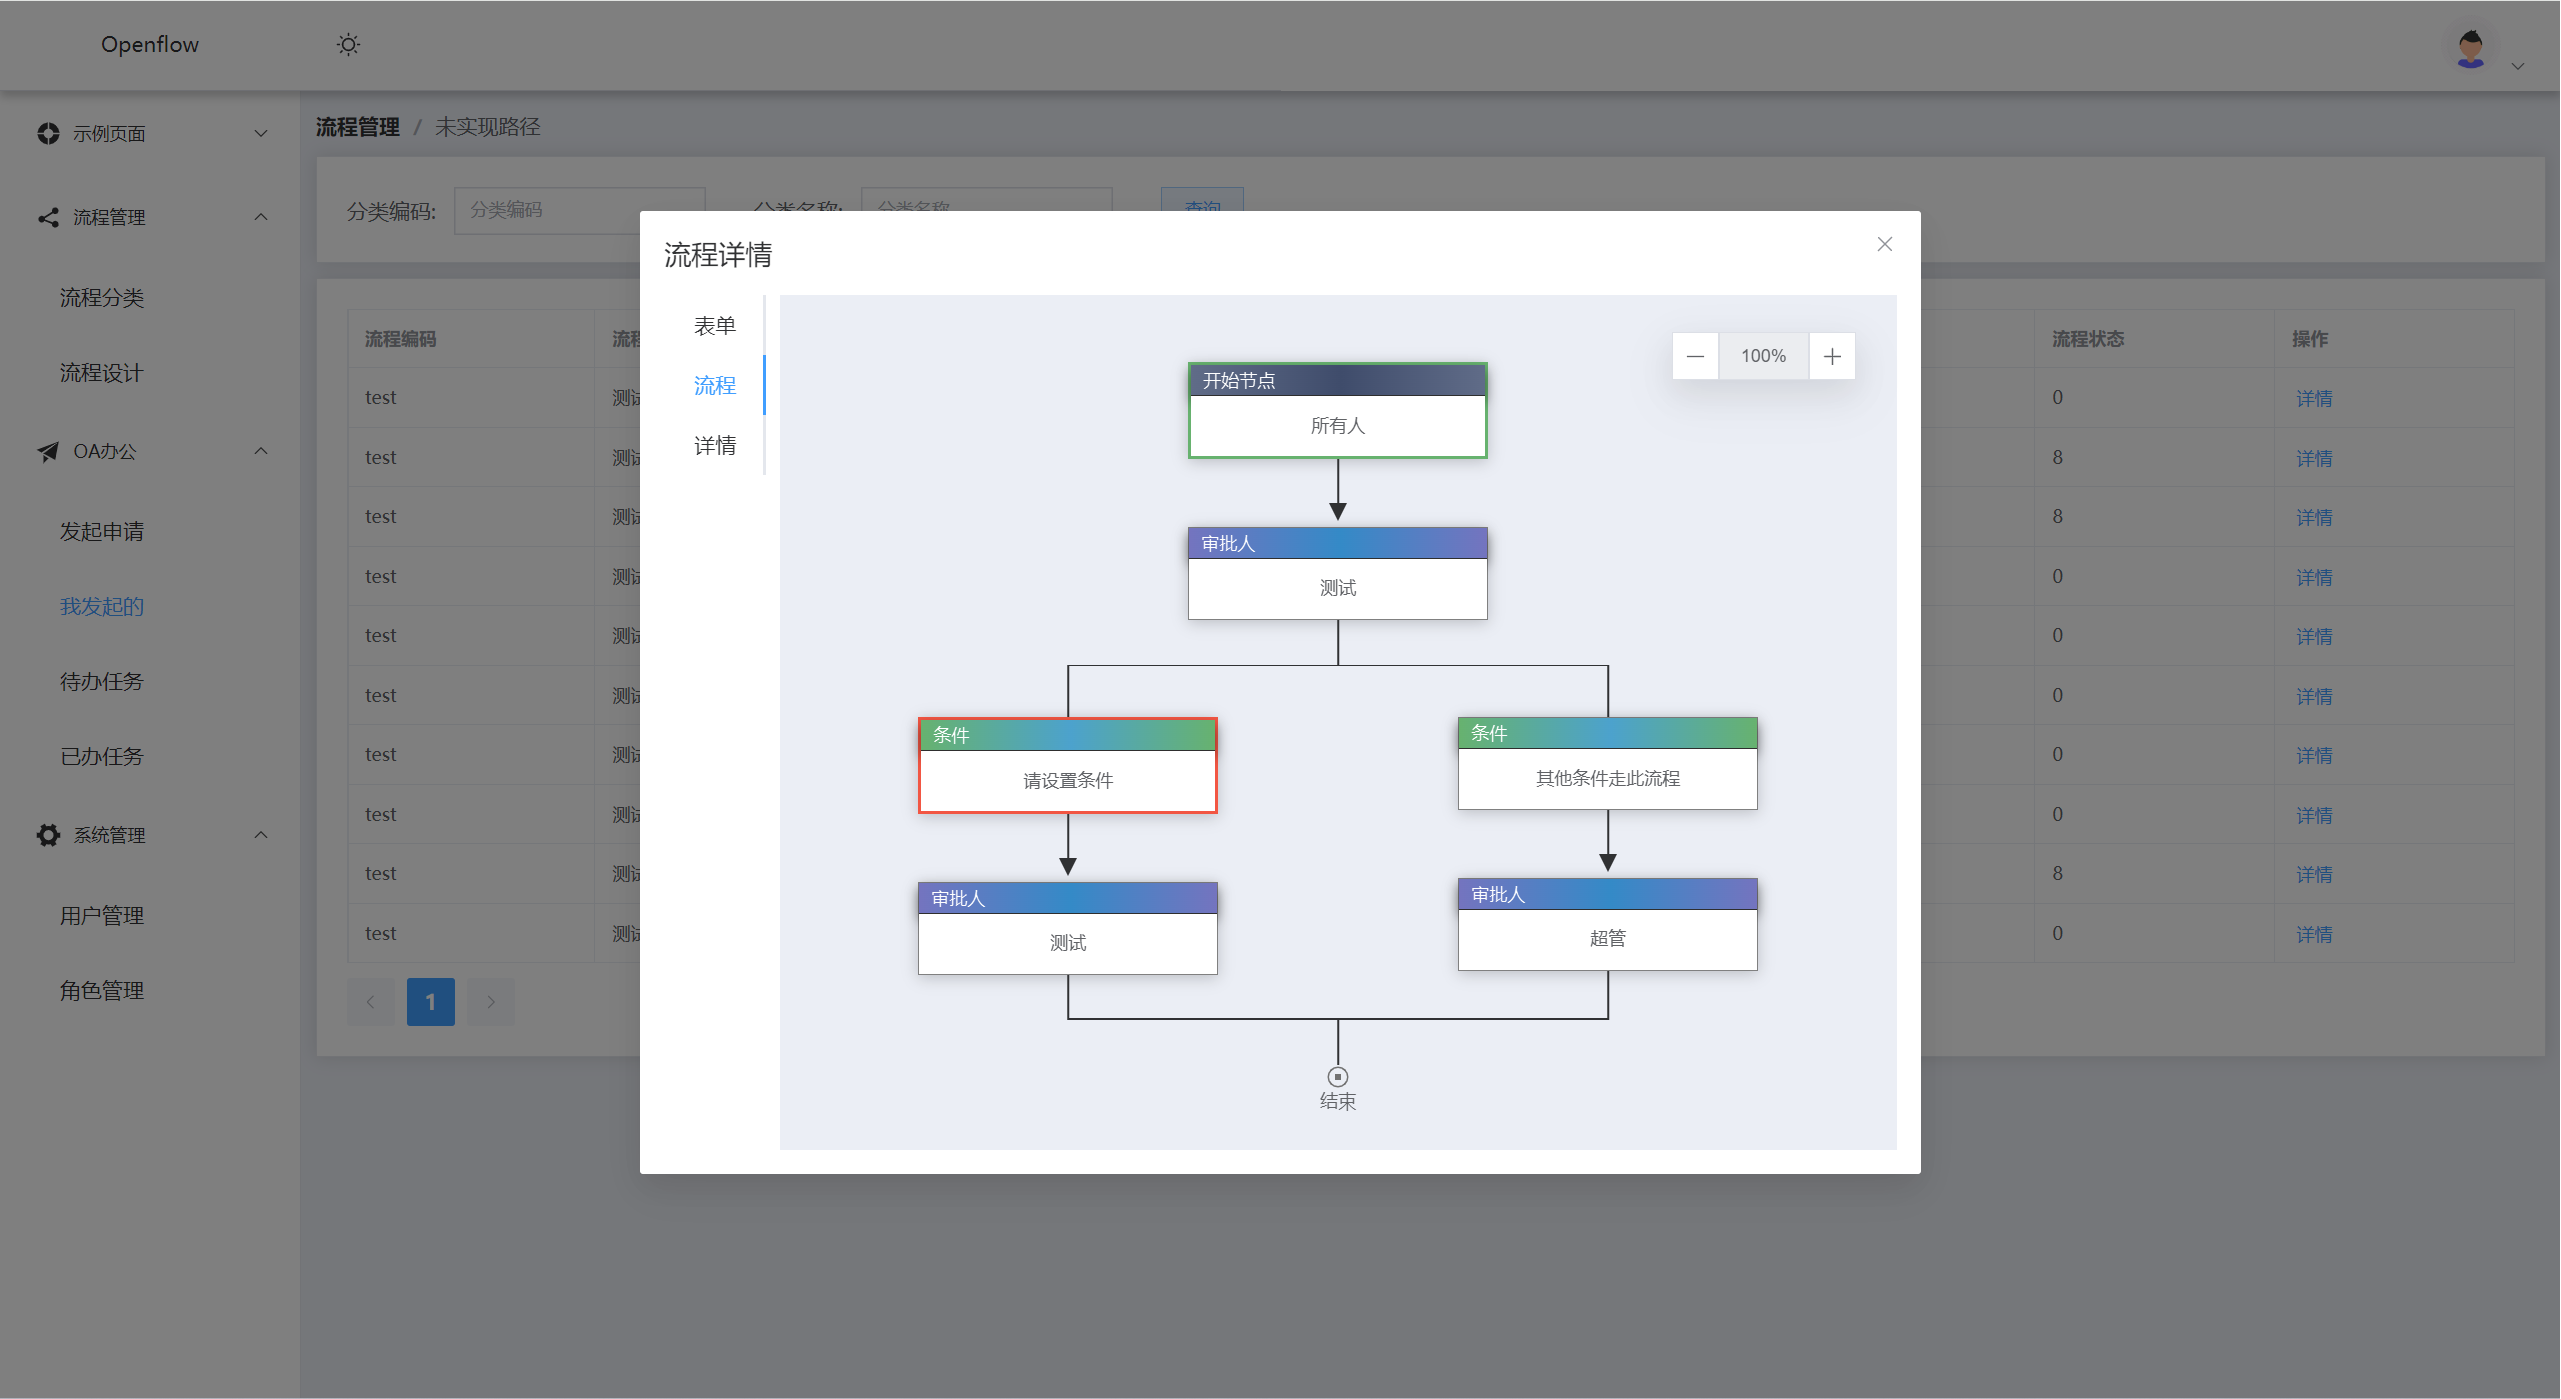Zoom out with the minus button
Viewport: 2561px width, 1399px height.
tap(1695, 356)
